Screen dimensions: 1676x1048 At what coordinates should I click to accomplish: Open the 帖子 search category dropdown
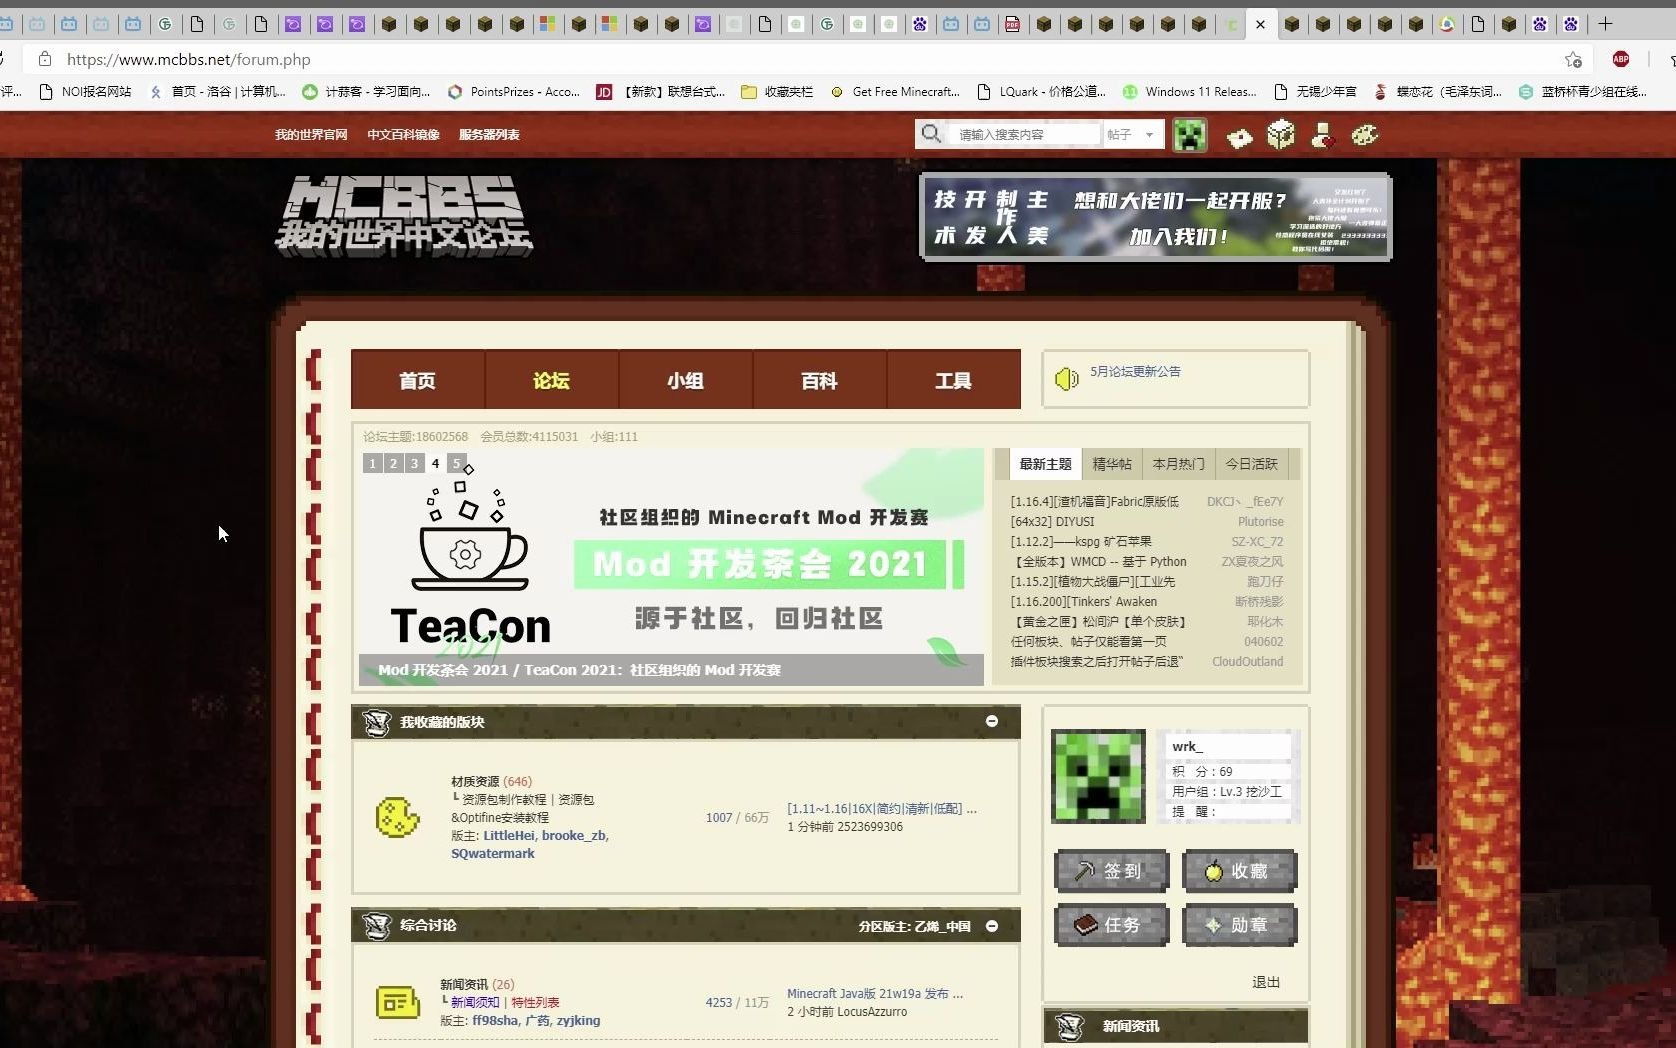click(1131, 134)
